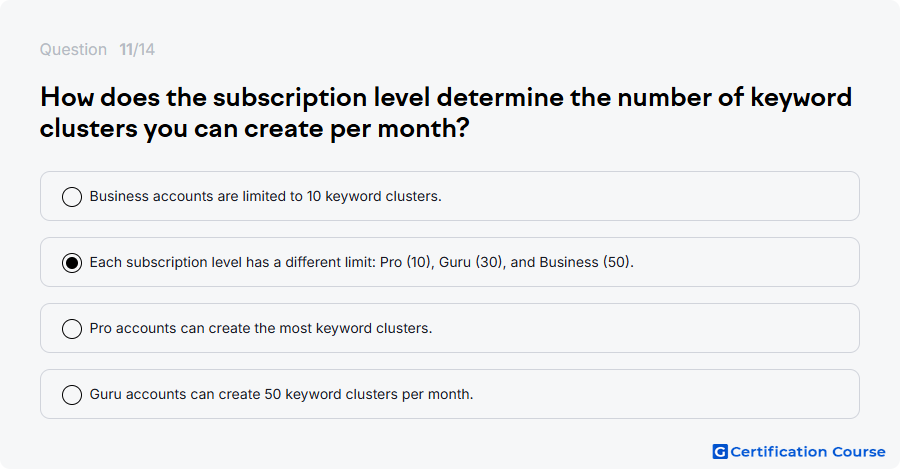Screen dimensions: 900x469
Task: Click the answer text 'Pro accounts can create the most keyword clusters.'
Action: (x=261, y=328)
